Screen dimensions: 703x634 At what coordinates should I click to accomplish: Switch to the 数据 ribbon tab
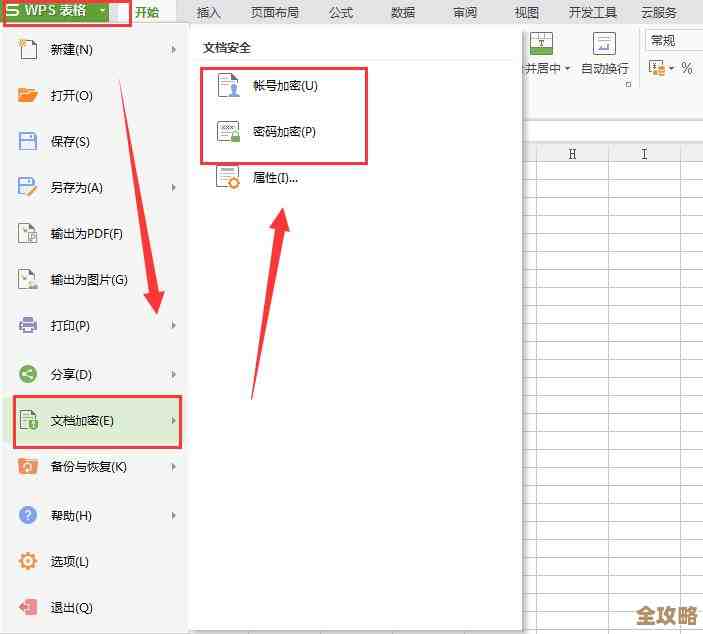(403, 12)
